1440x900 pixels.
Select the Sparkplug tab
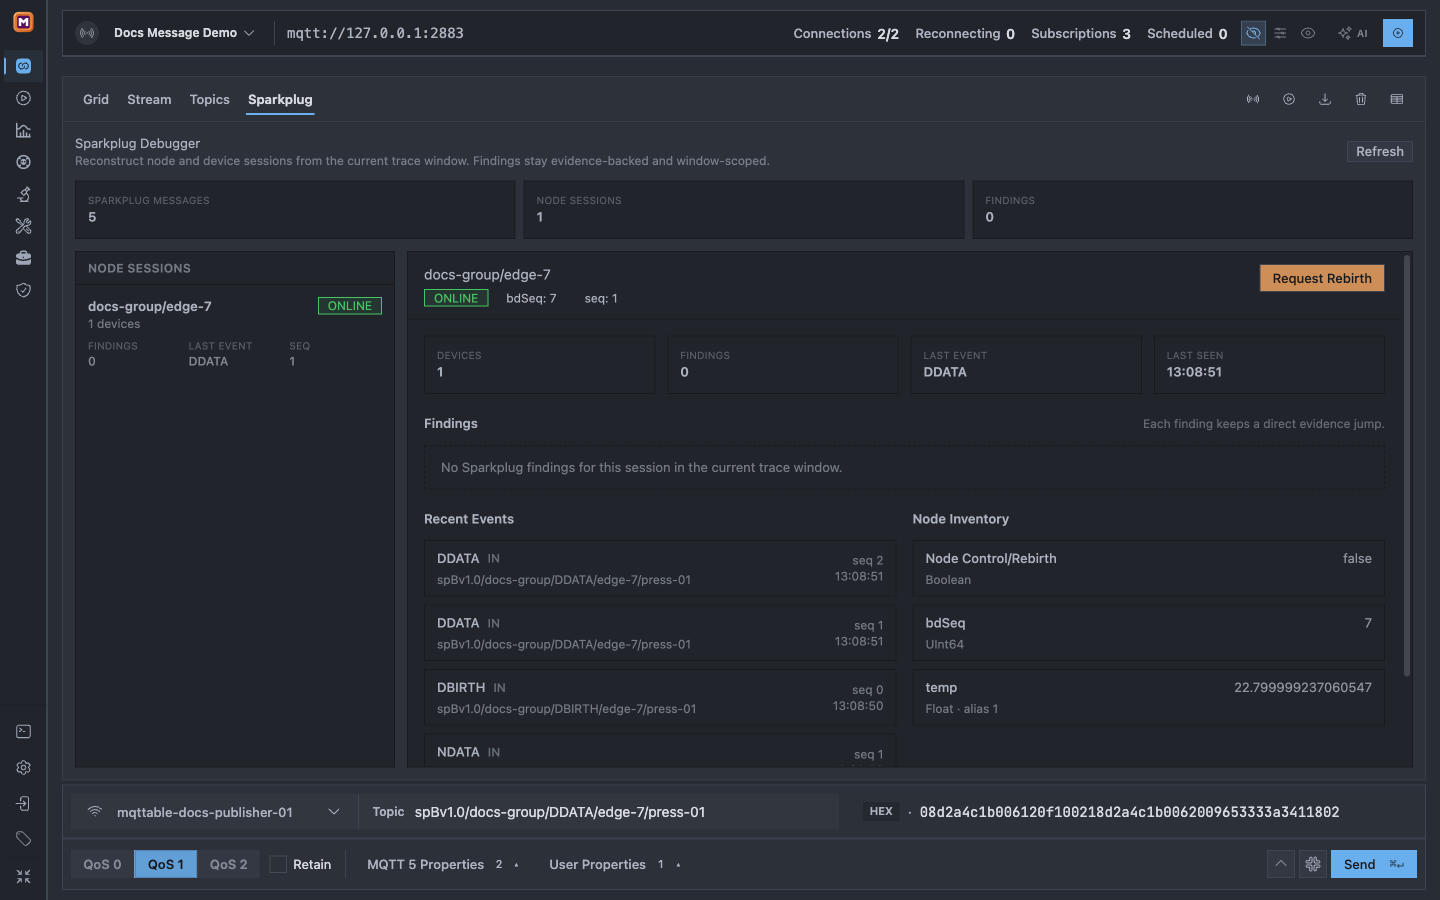pyautogui.click(x=280, y=99)
